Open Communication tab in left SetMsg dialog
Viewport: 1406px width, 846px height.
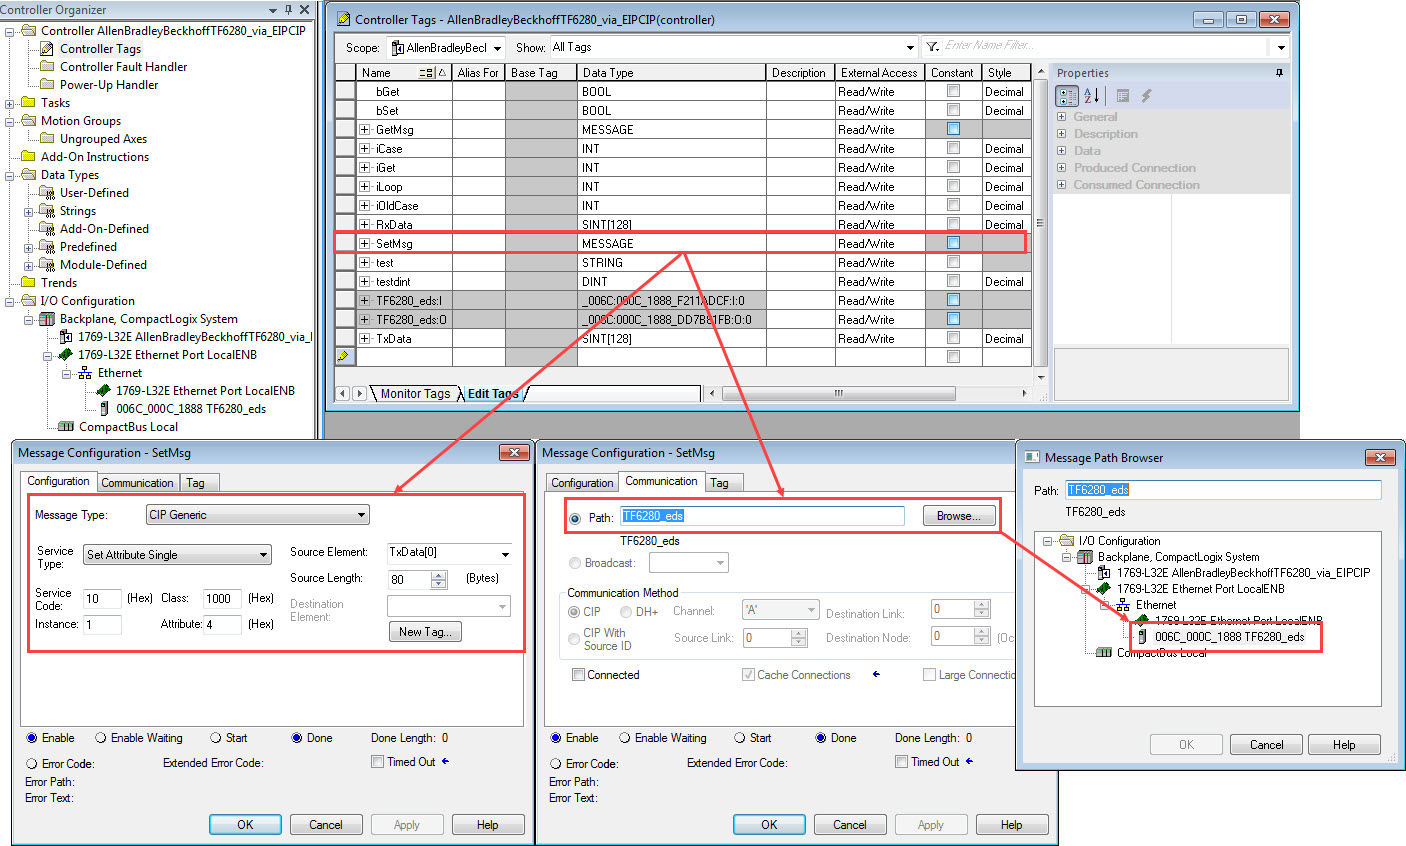(x=138, y=483)
